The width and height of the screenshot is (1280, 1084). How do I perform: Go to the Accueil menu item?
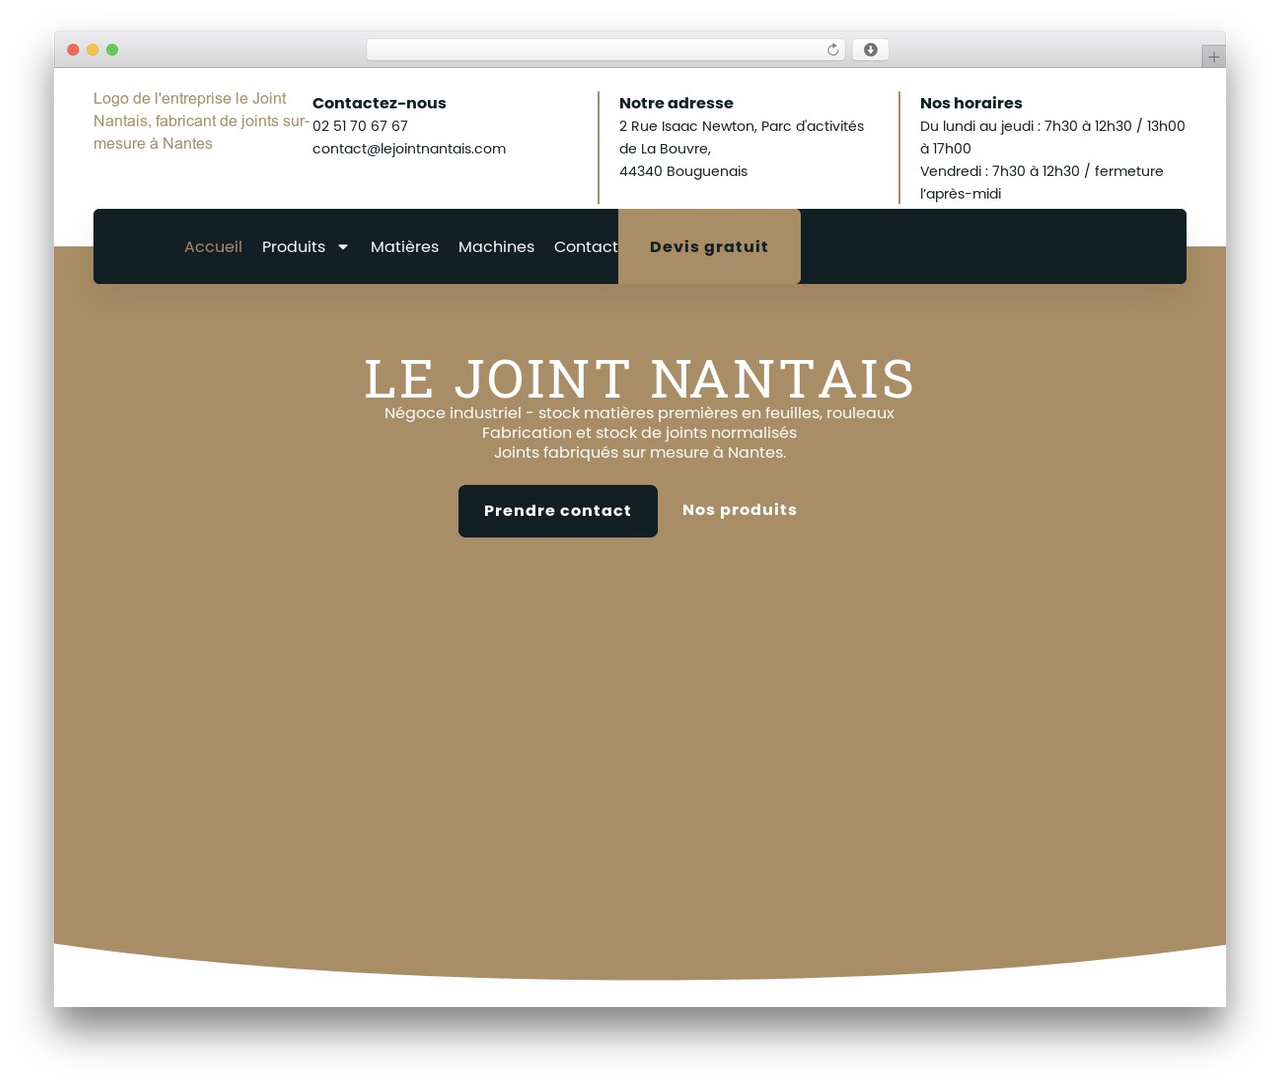coord(213,247)
